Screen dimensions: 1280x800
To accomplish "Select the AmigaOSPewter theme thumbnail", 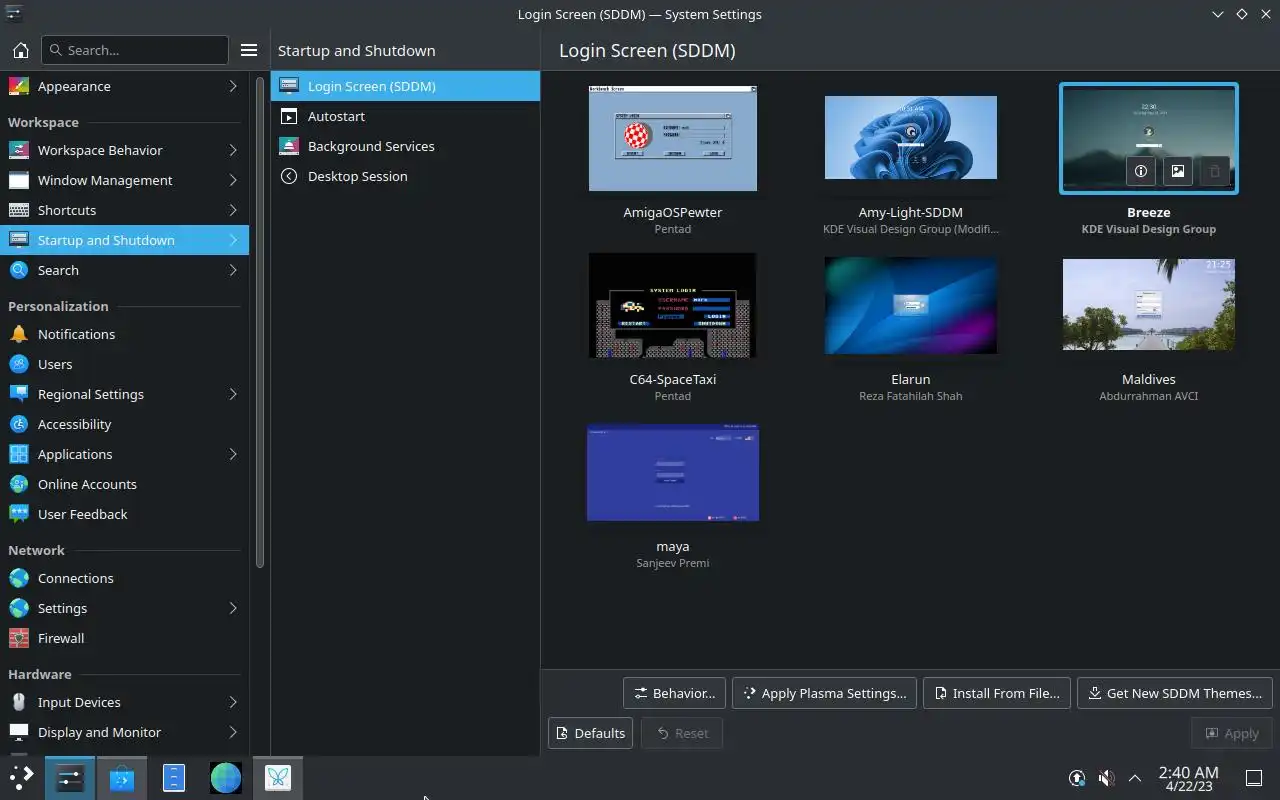I will [x=673, y=138].
